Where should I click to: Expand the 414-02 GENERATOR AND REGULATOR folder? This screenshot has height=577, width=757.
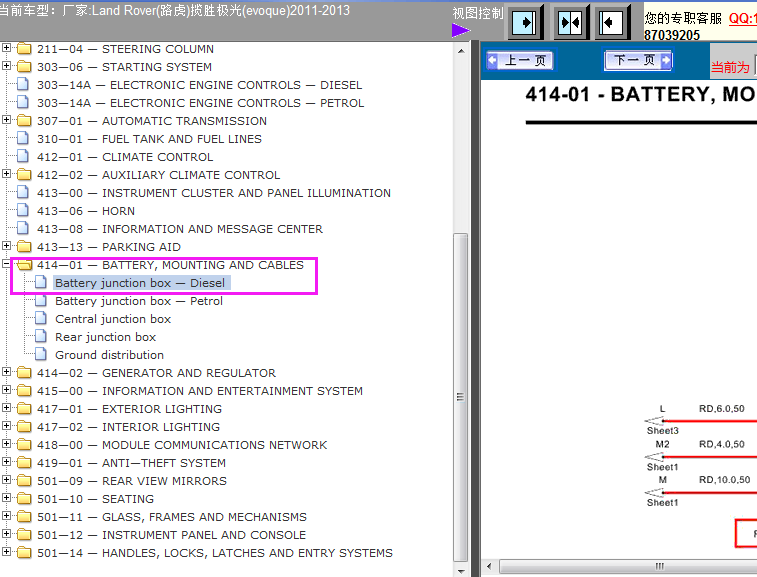point(6,372)
